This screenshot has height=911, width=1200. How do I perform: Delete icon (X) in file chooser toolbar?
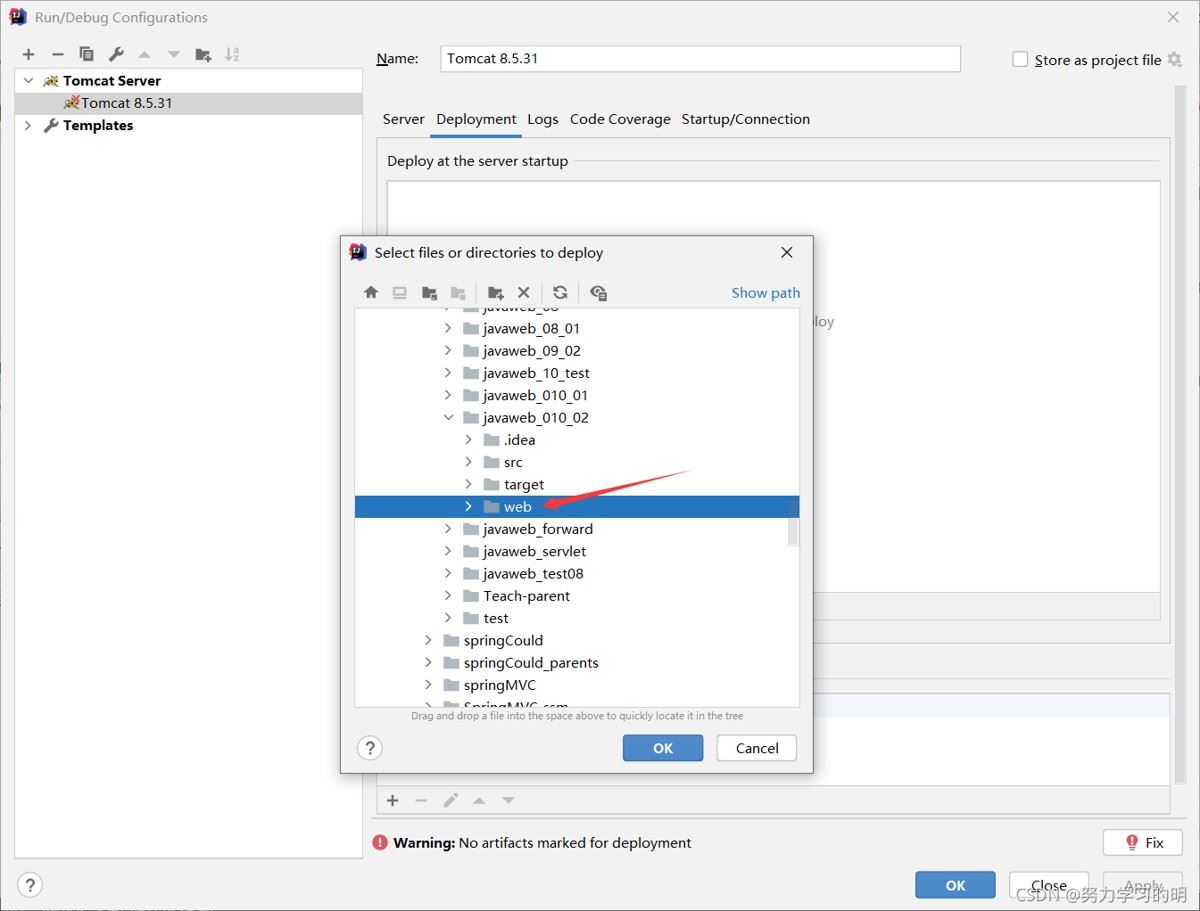coord(523,292)
